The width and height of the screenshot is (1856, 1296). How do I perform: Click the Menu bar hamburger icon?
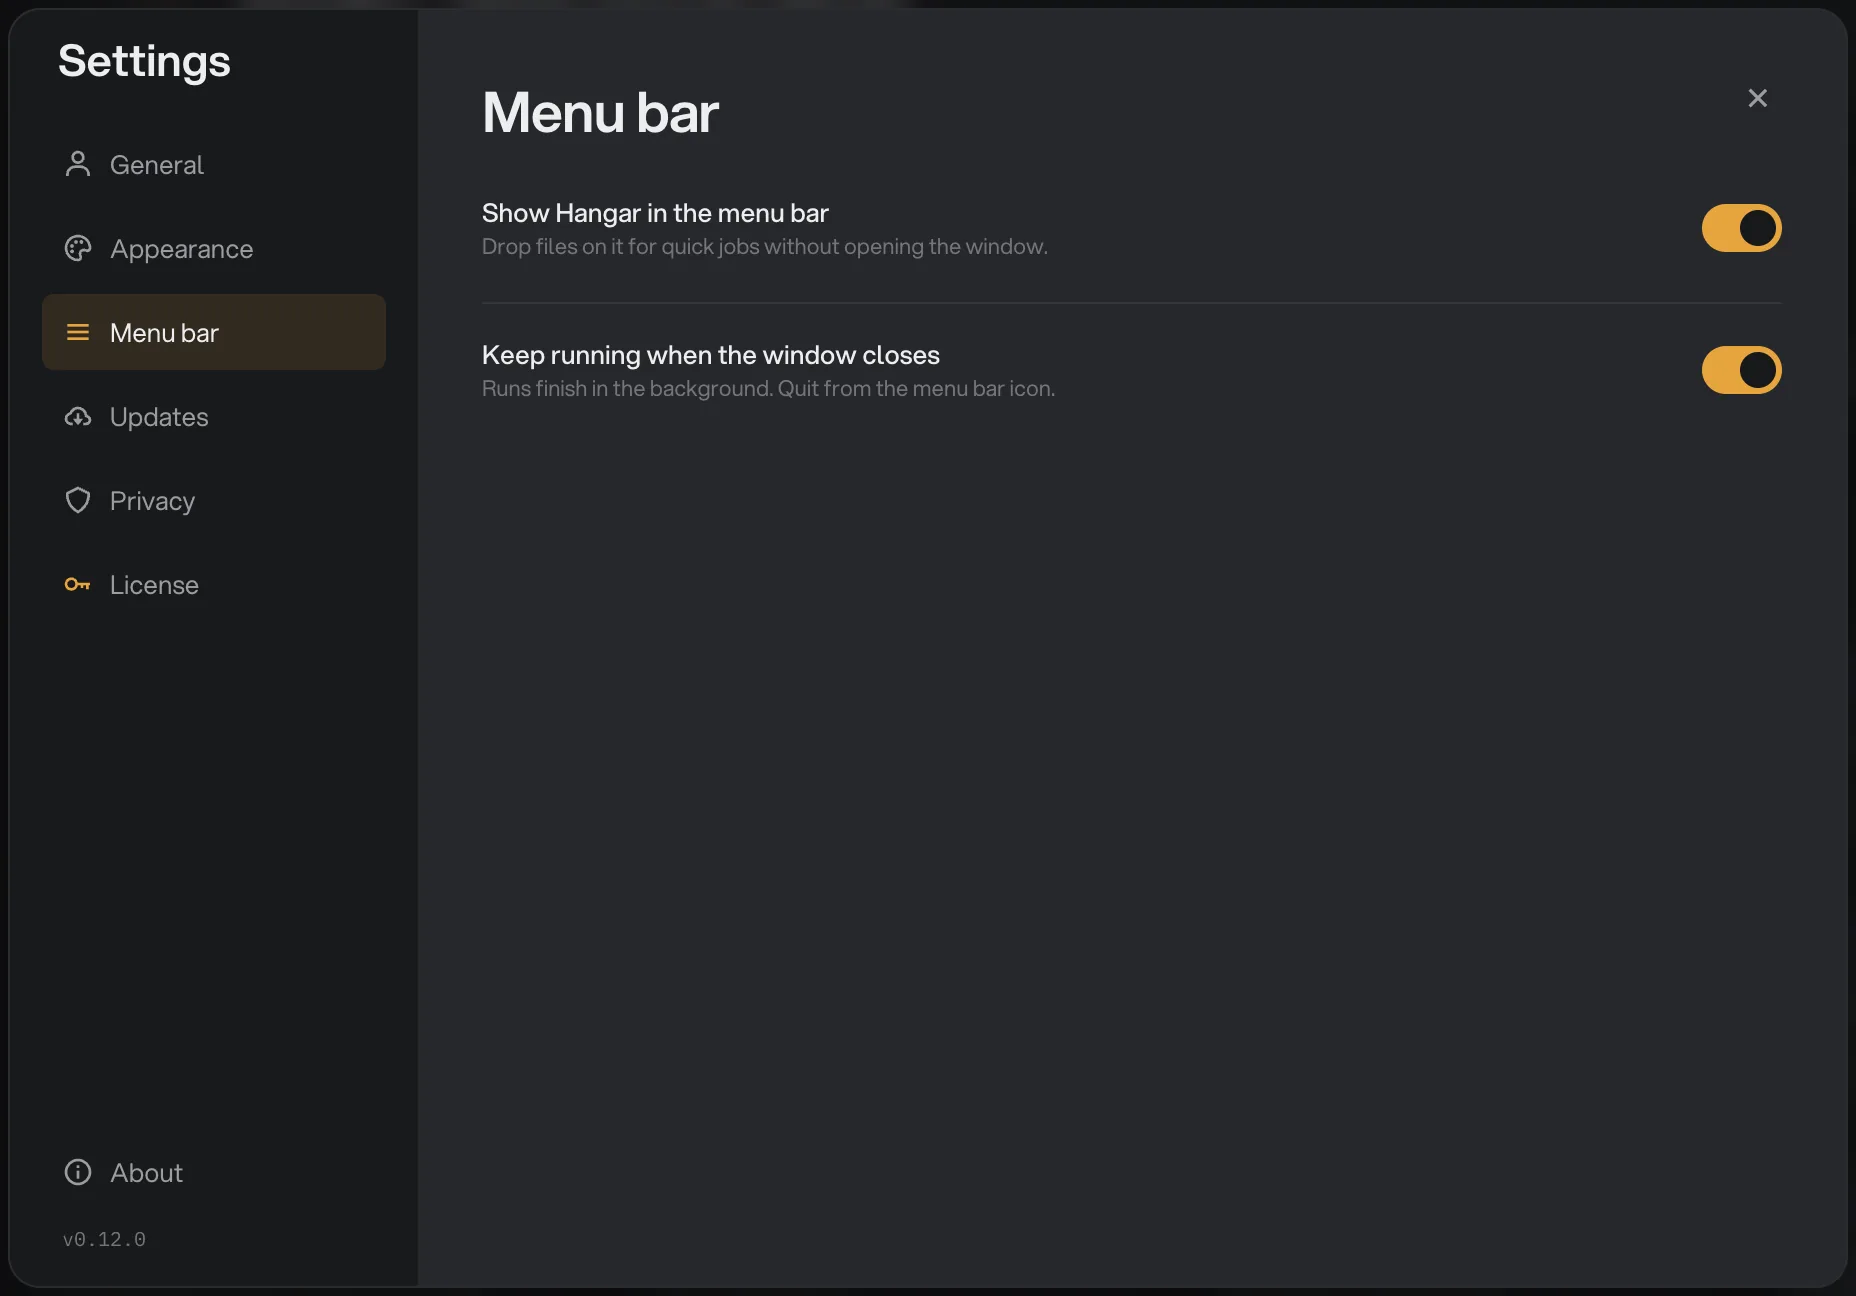[78, 332]
